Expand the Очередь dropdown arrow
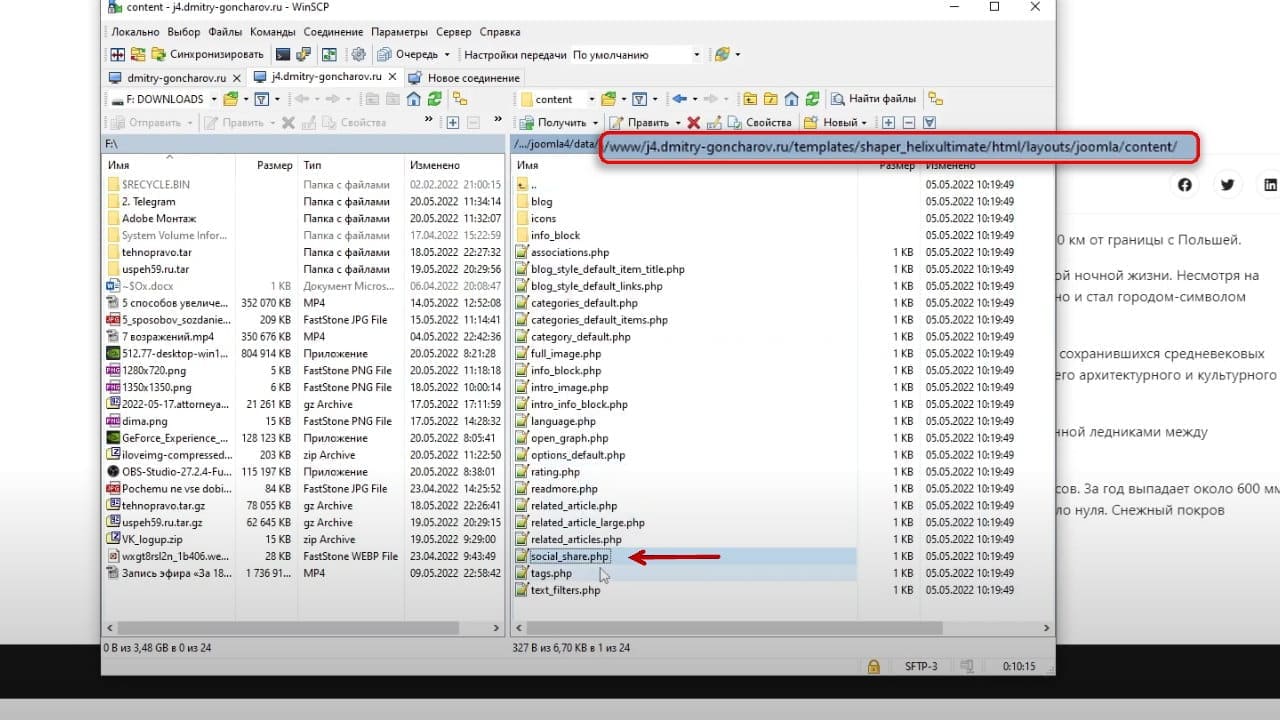1280x720 pixels. [x=447, y=54]
